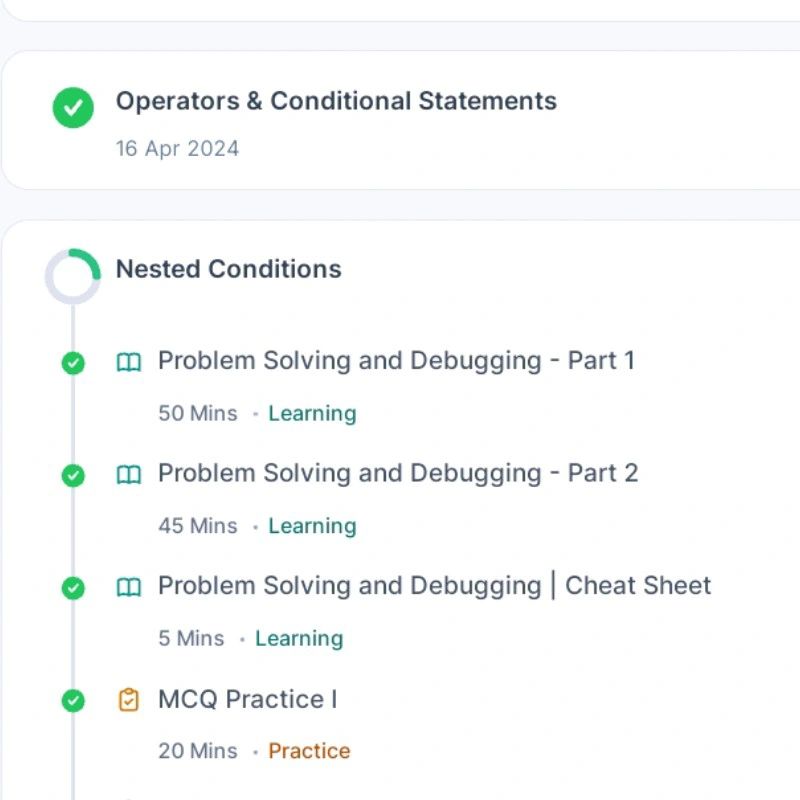This screenshot has height=800, width=800.
Task: Open Problem Solving and Debugging - Part 2
Action: pyautogui.click(x=398, y=473)
